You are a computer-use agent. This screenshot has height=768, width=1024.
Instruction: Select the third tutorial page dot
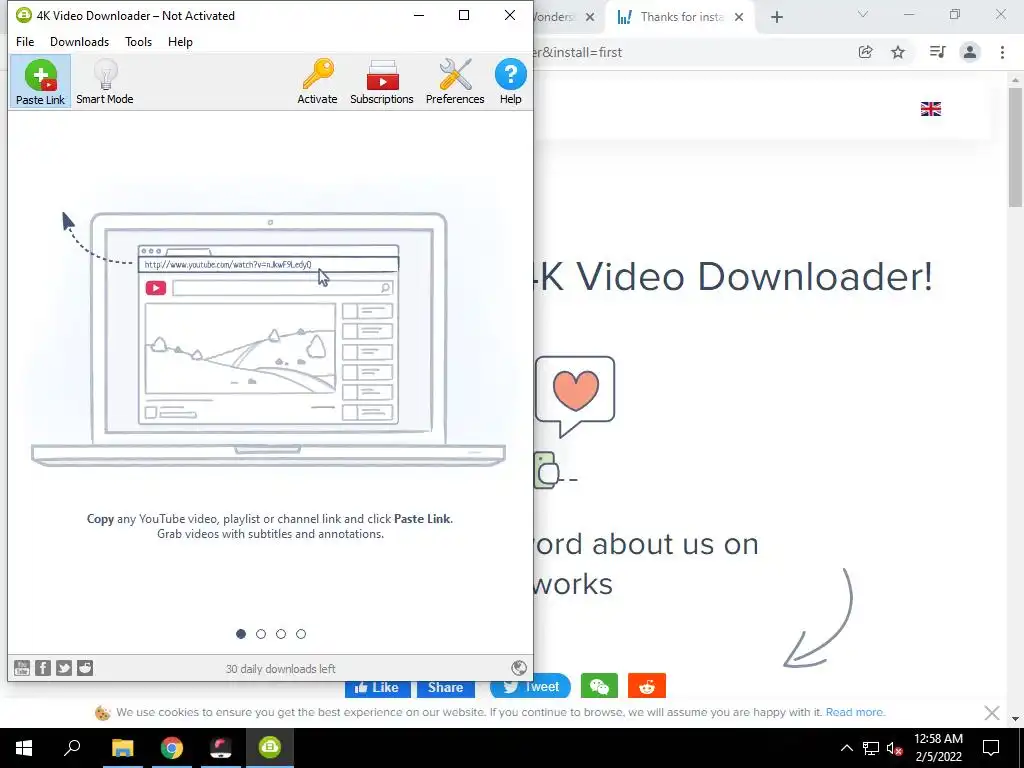(x=281, y=633)
